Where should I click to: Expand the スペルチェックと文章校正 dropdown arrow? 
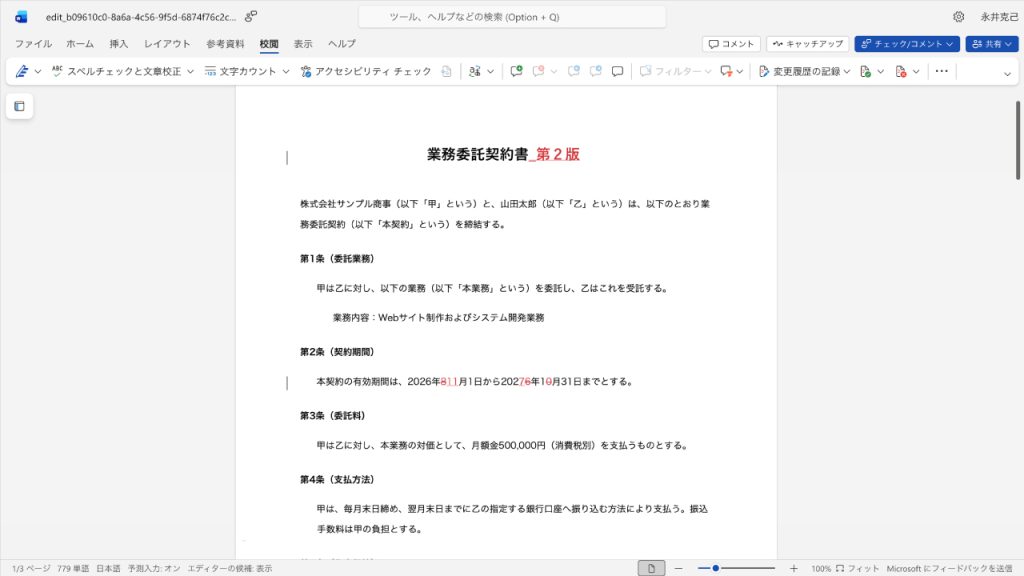pyautogui.click(x=190, y=71)
